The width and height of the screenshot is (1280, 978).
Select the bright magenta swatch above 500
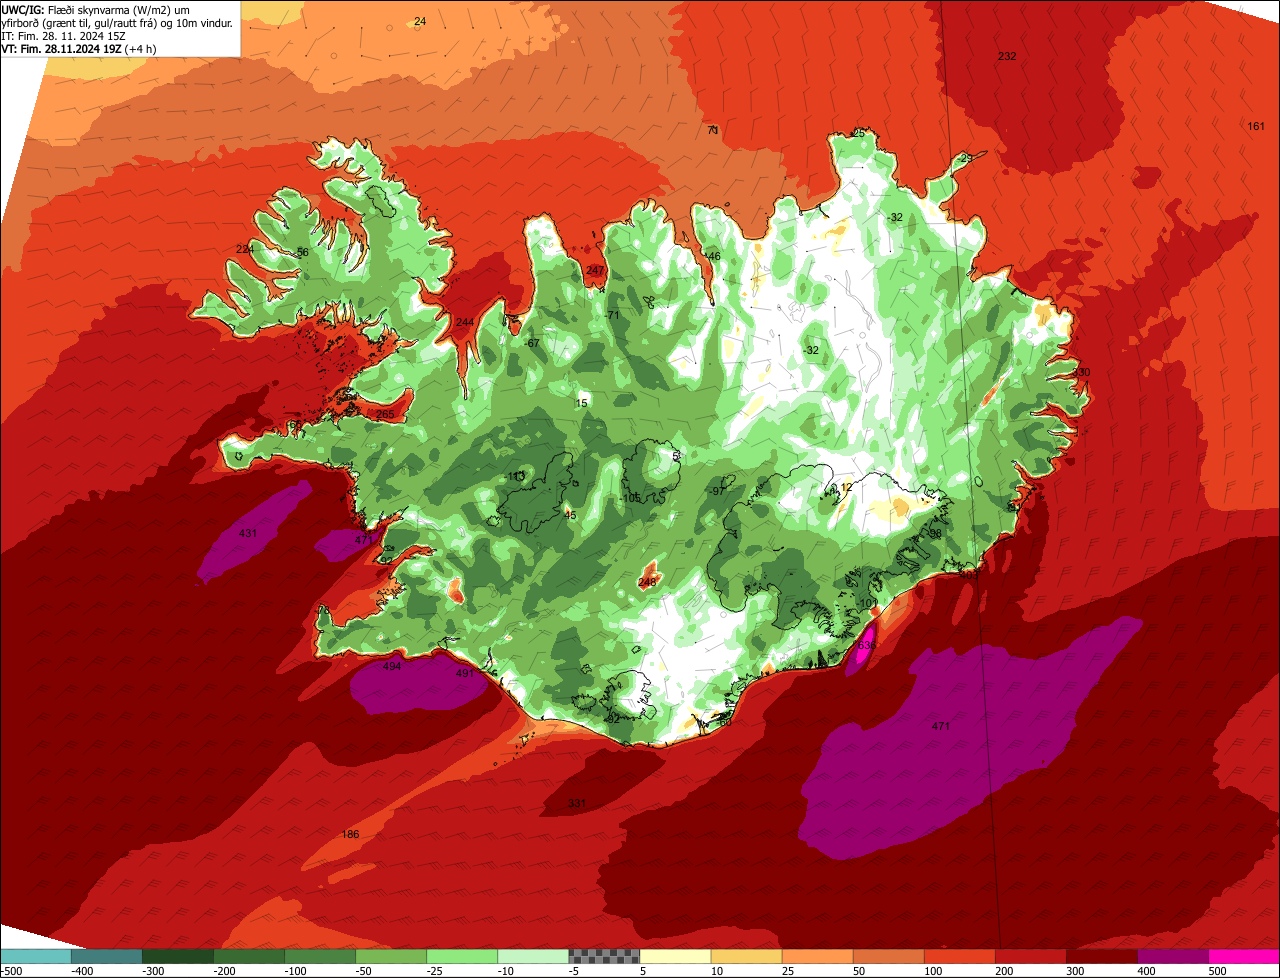click(1244, 956)
